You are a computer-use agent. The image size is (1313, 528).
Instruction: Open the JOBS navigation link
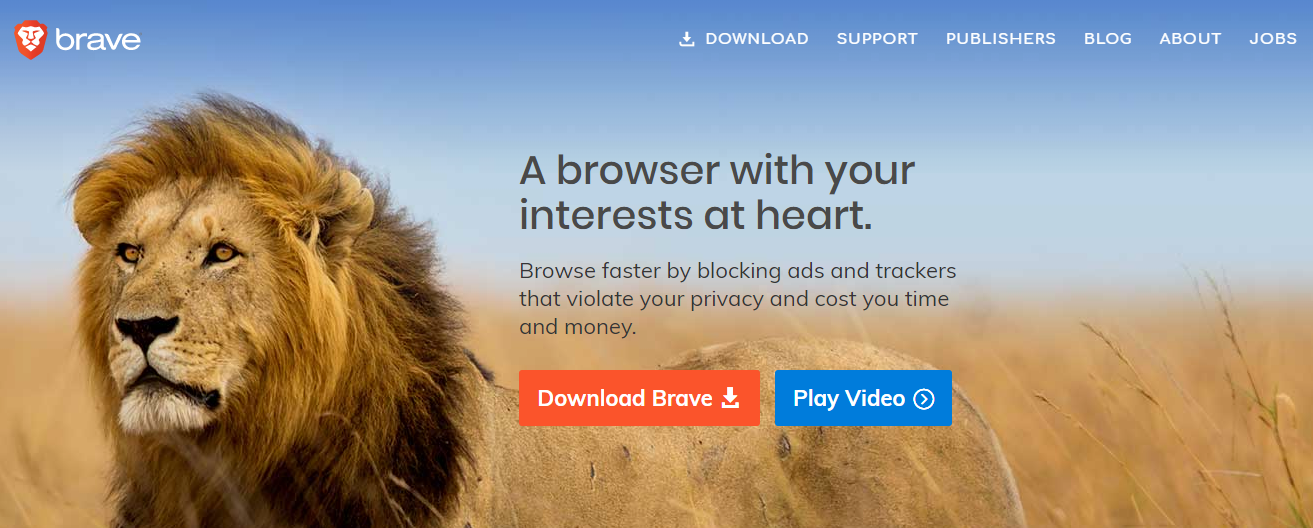point(1273,39)
